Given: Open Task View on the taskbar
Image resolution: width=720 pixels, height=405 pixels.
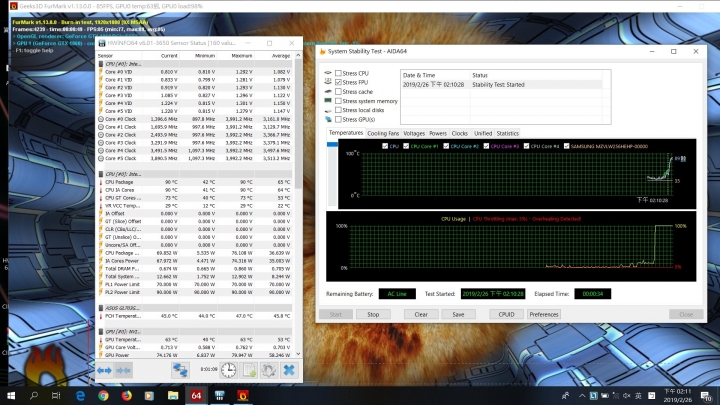Looking at the screenshot, I should [56, 395].
